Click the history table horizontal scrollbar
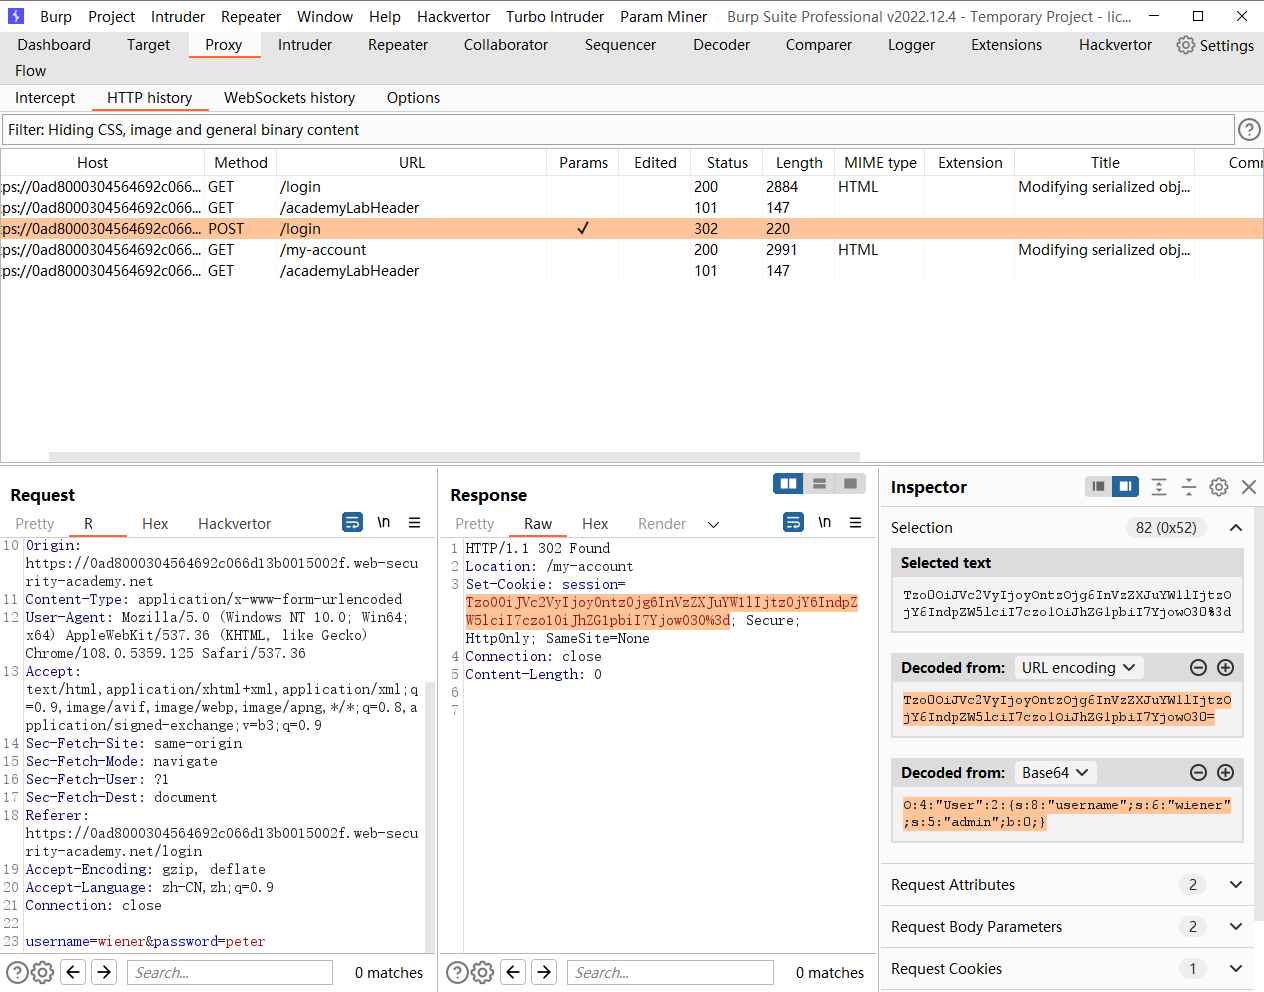1264x992 pixels. pos(454,457)
